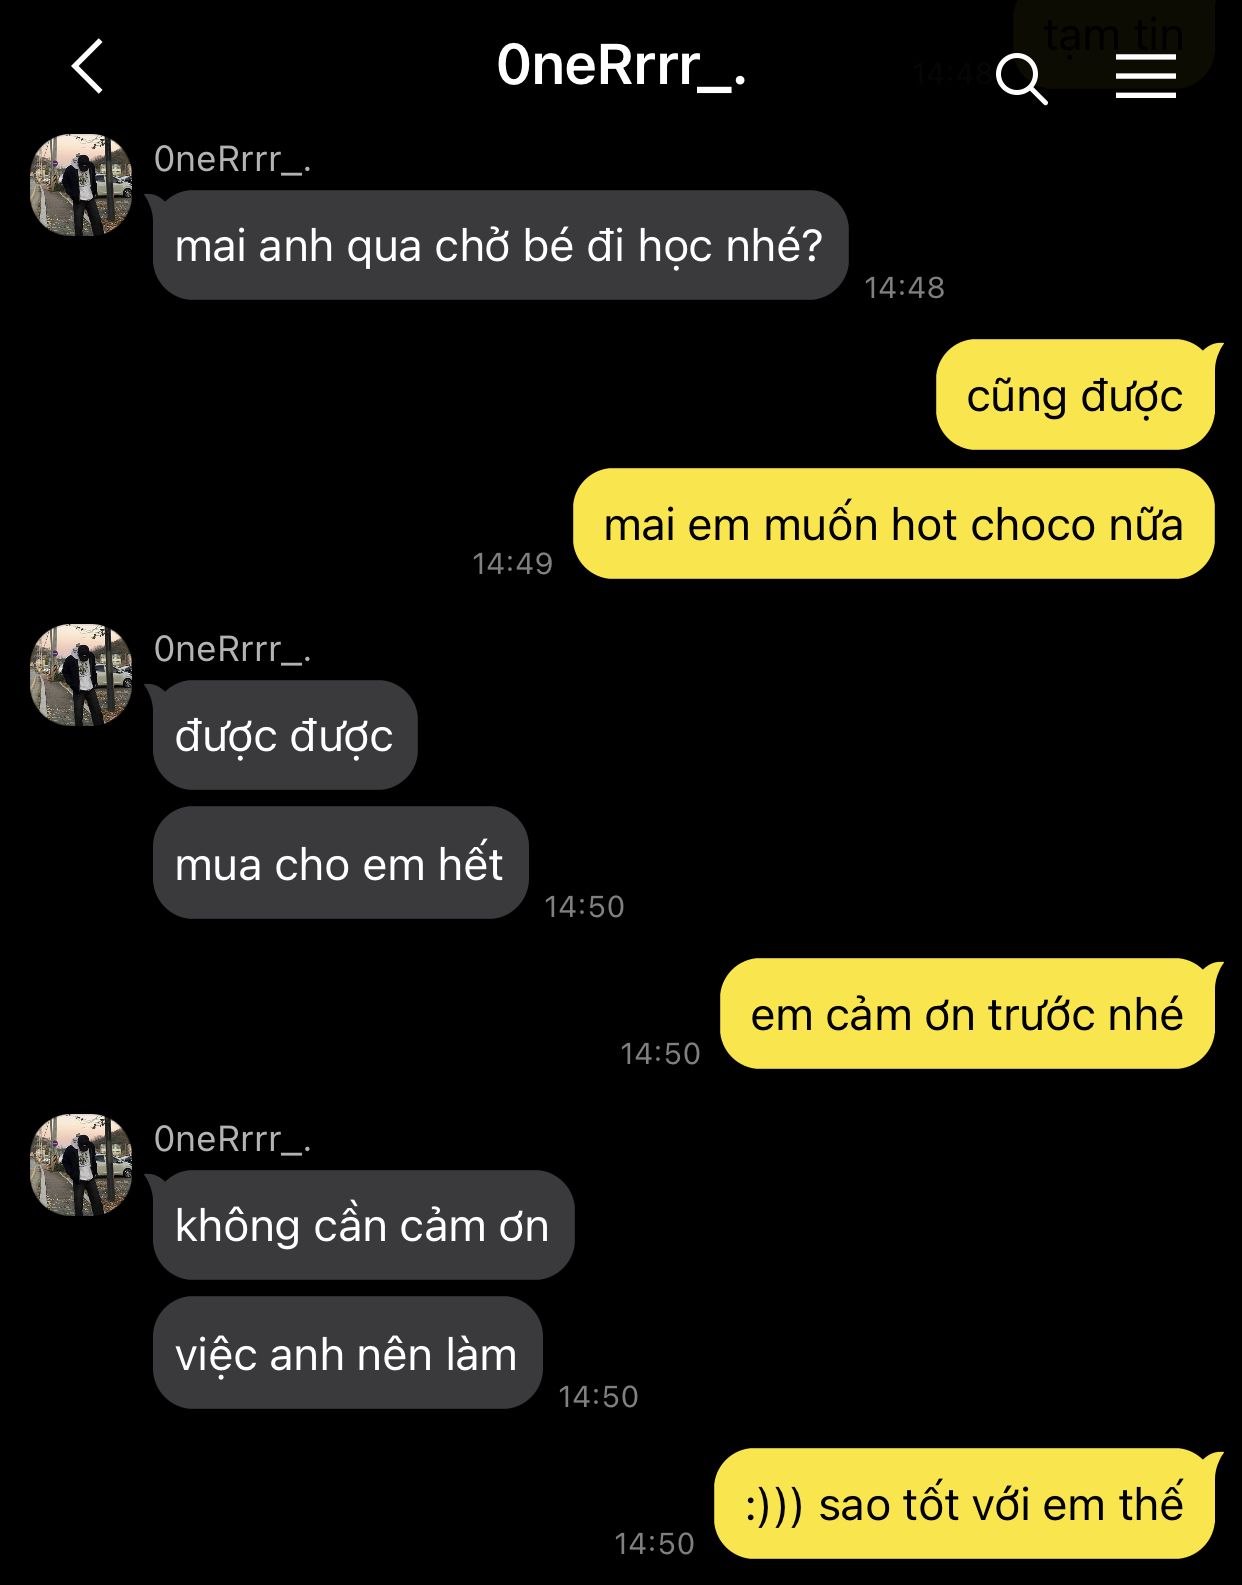Select the 'việc anh nên làm' bubble

347,1353
